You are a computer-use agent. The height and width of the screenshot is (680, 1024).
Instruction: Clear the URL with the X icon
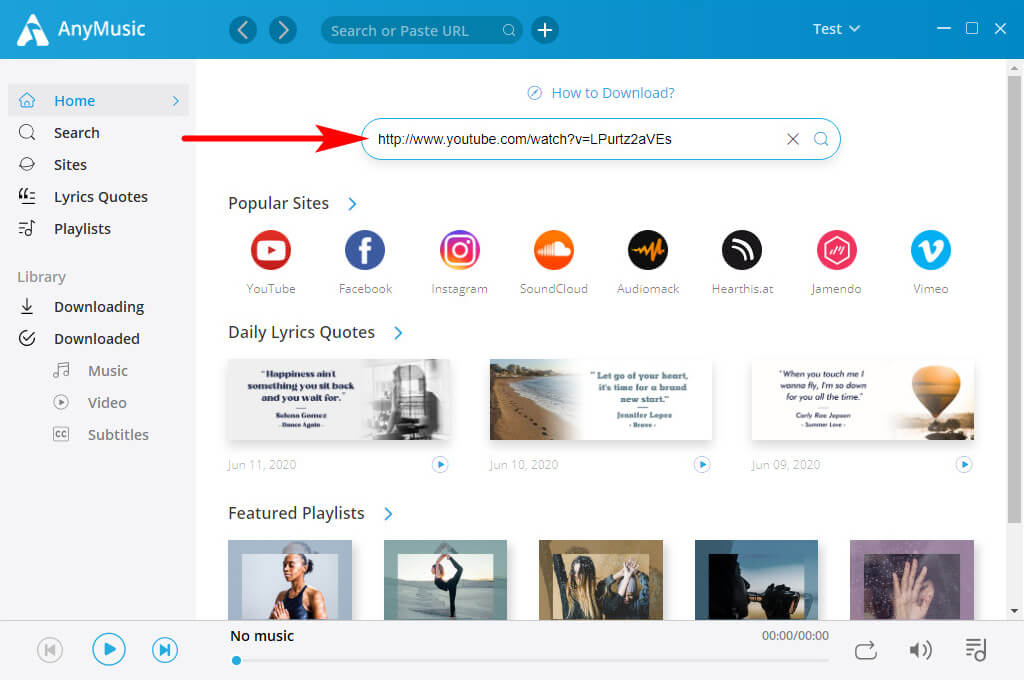793,139
